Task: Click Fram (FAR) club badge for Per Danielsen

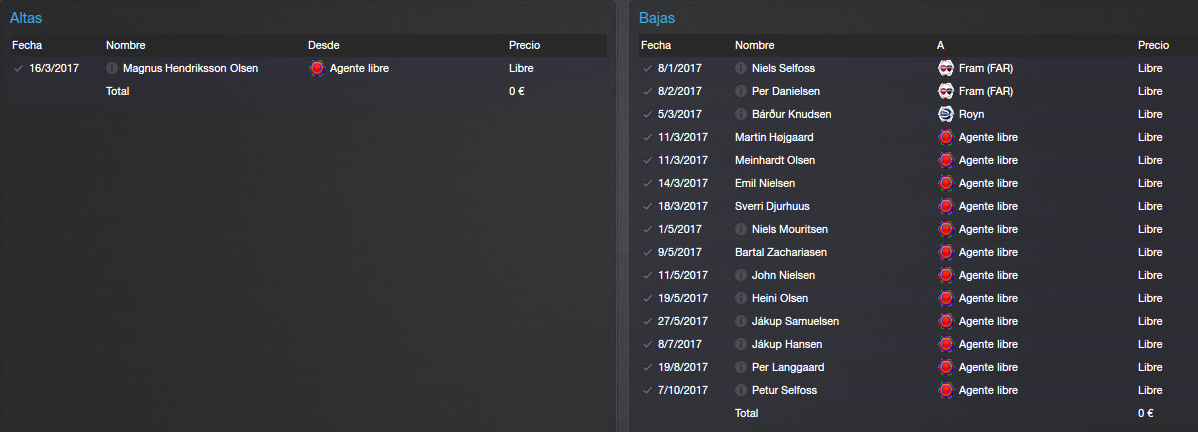Action: click(945, 91)
